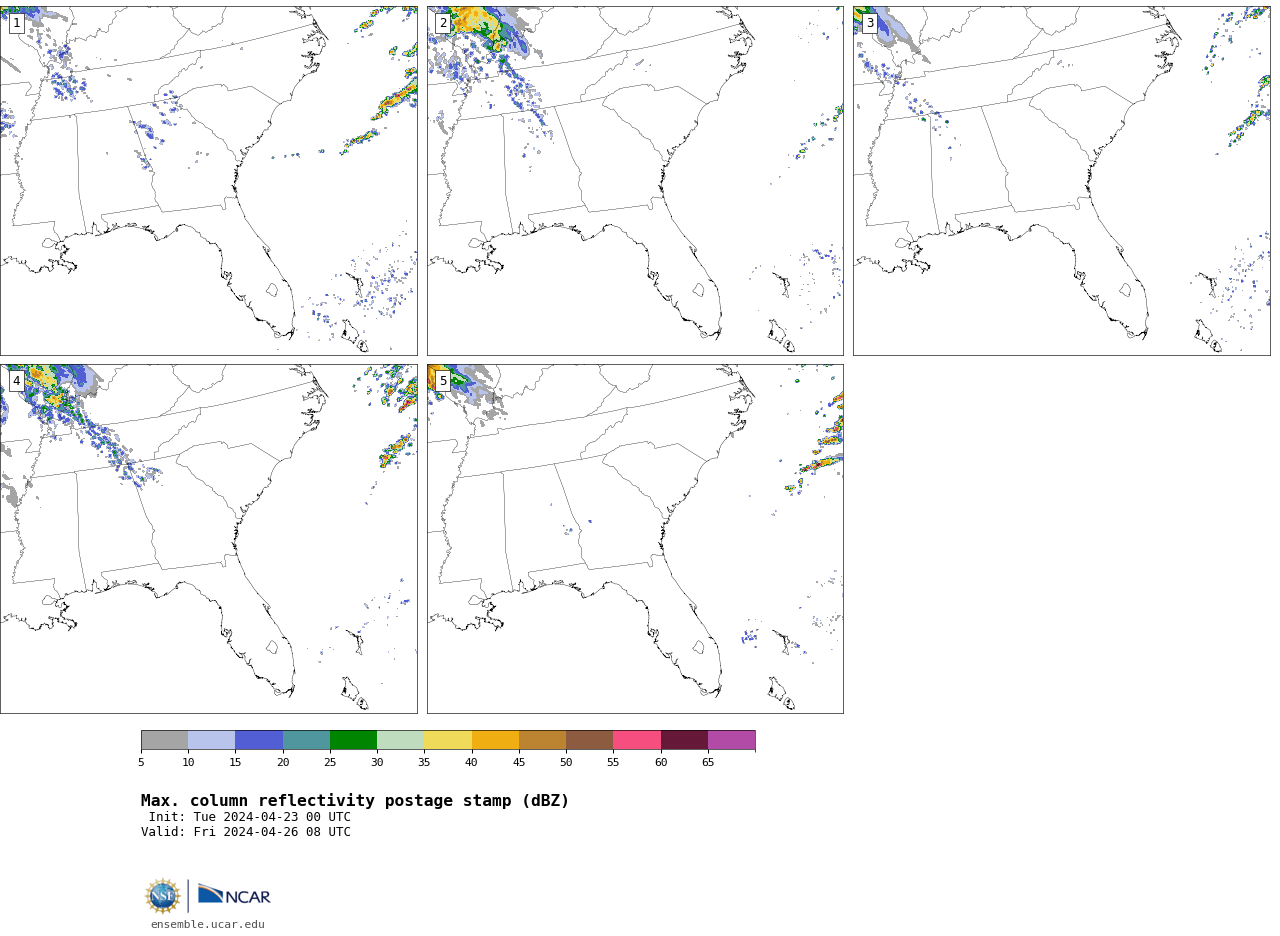Screen dimensions: 1280x936
Task: Click the tan 45-50 dBZ swatch
Action: [542, 740]
